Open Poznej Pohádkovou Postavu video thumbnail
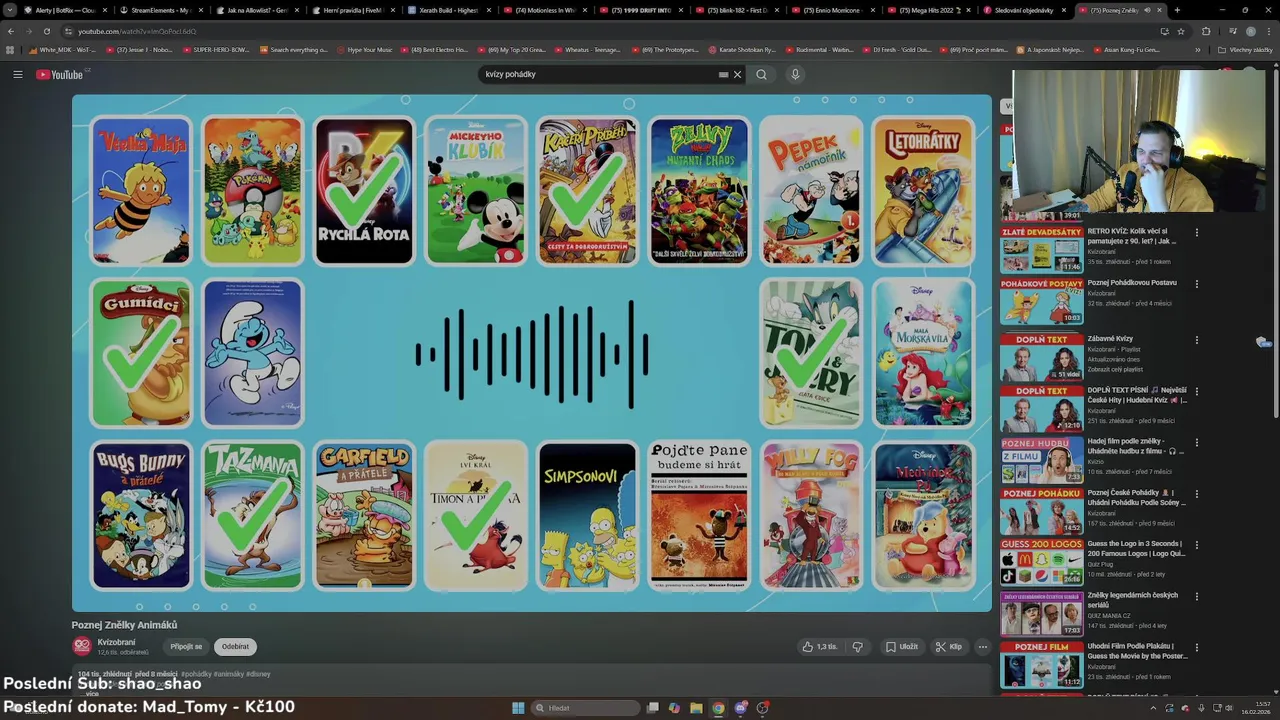Viewport: 1280px width, 720px height. click(1041, 301)
